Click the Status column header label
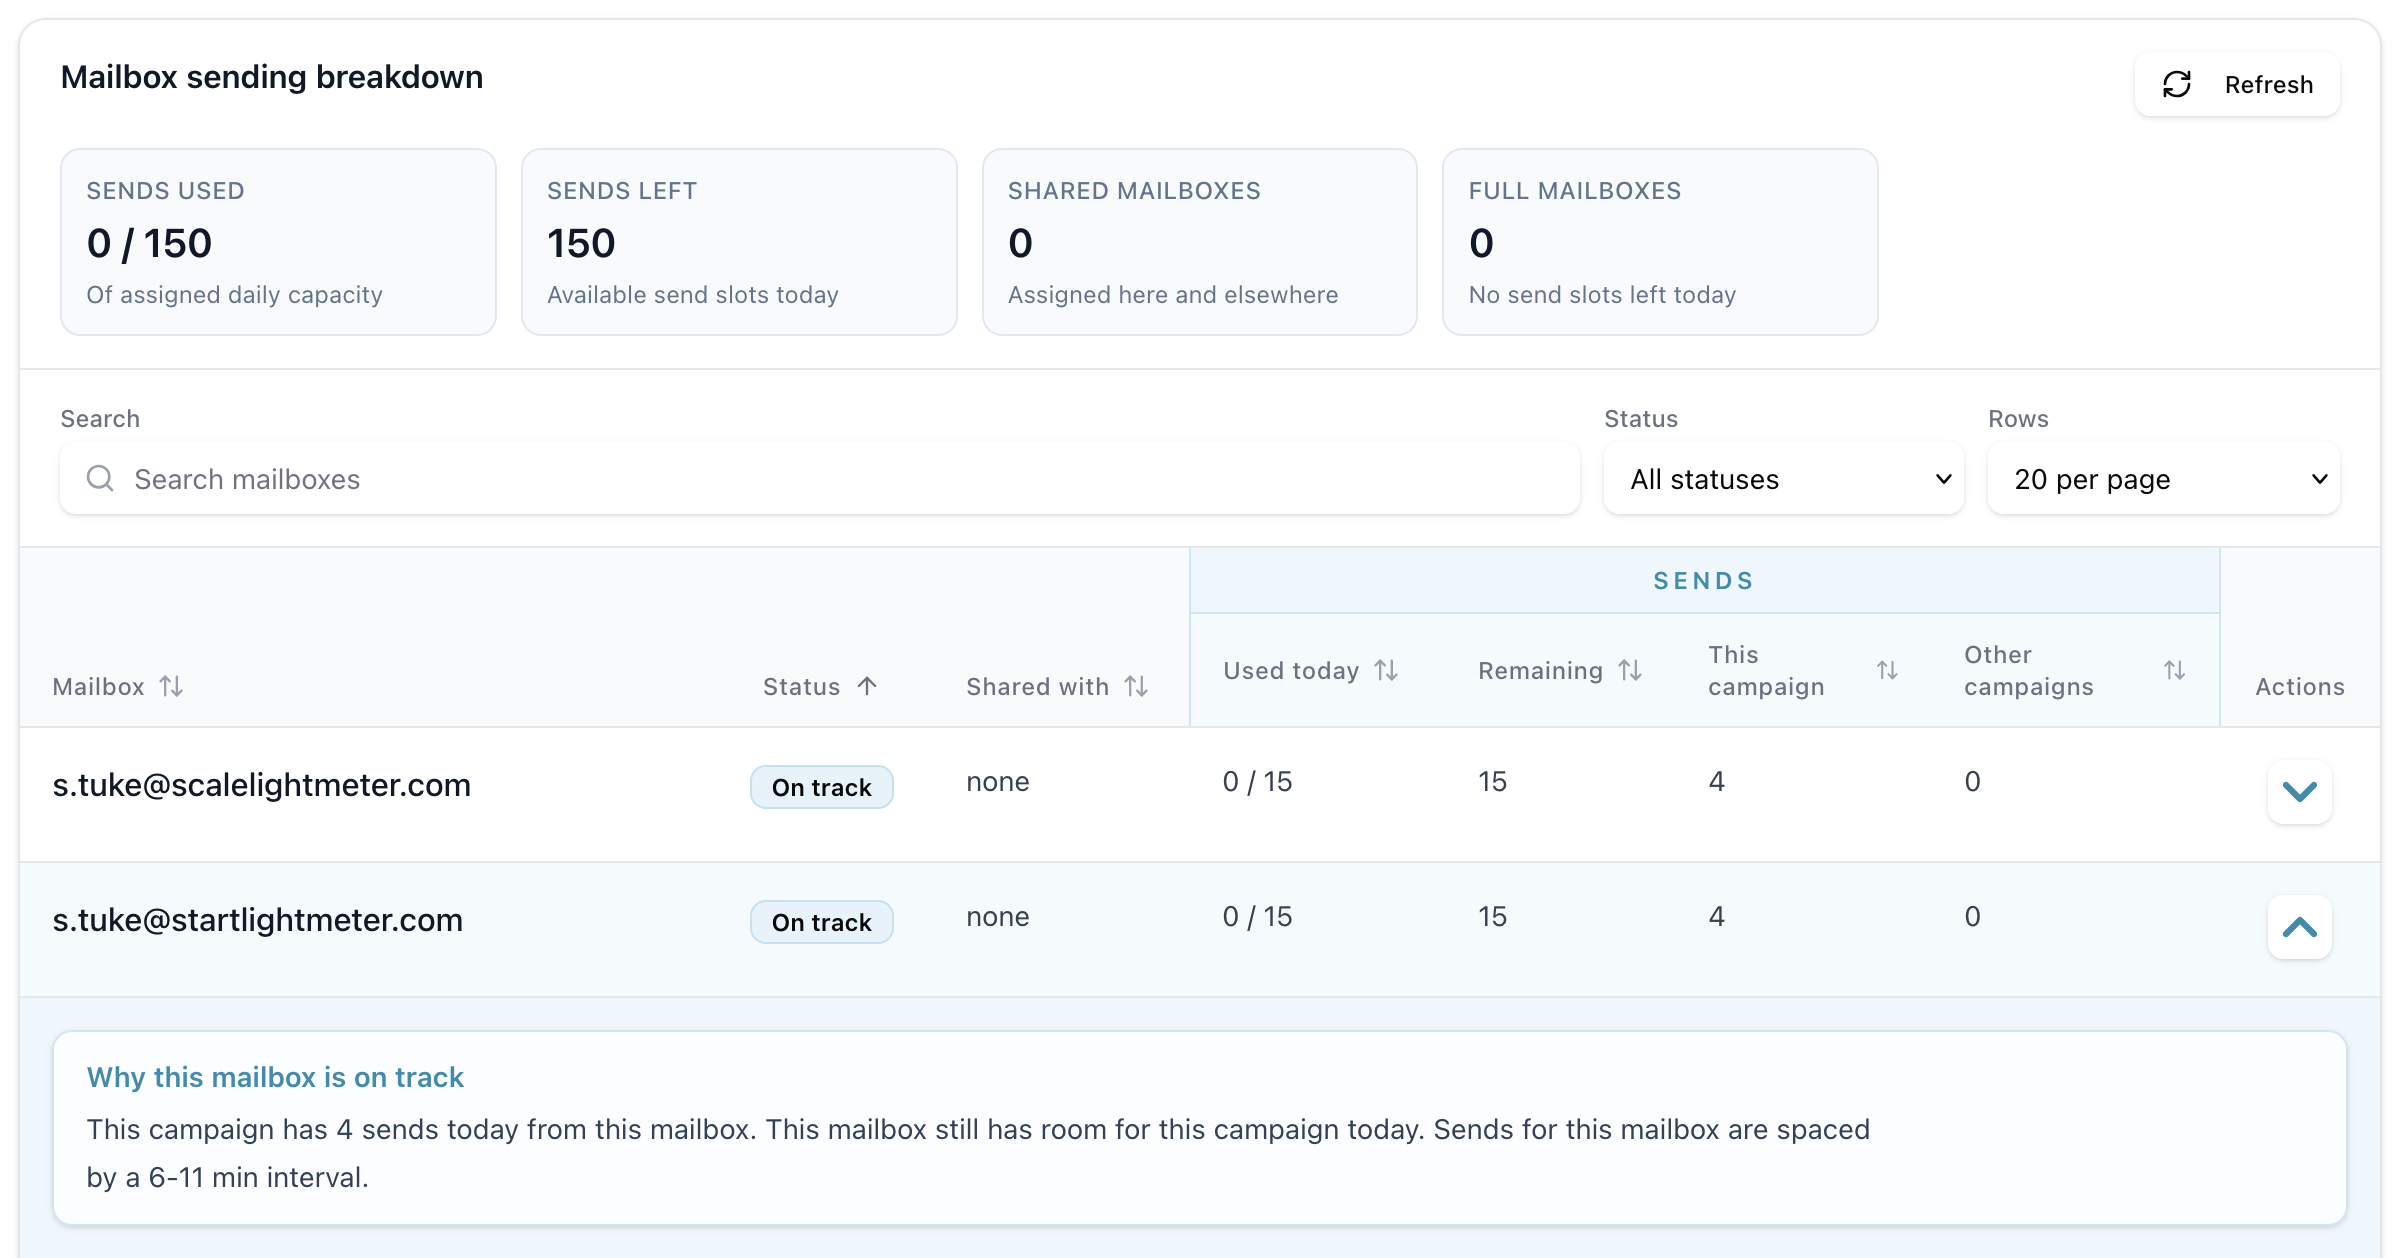 coord(801,687)
